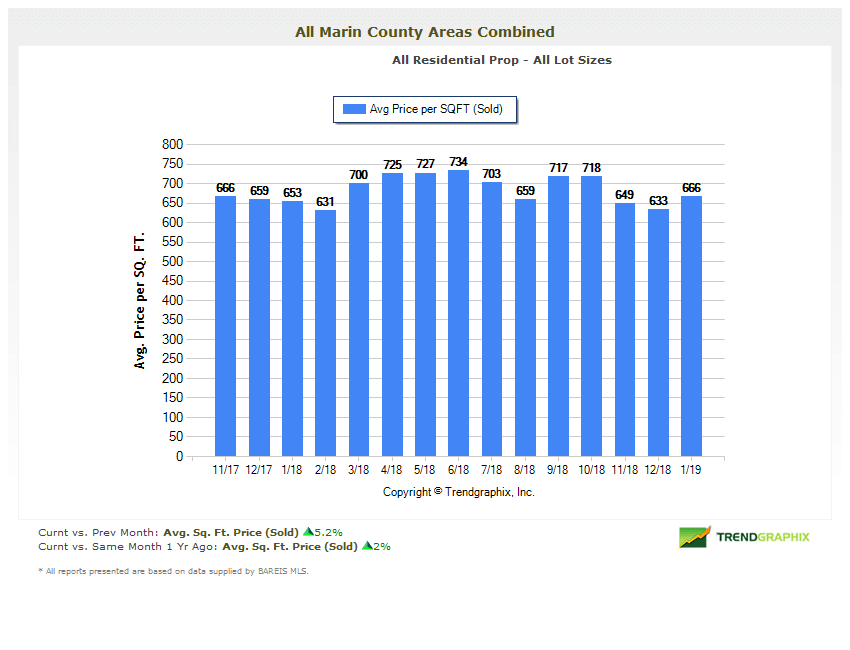Click the 9/18 bar showing 717
The height and width of the screenshot is (650, 850).
coord(558,316)
